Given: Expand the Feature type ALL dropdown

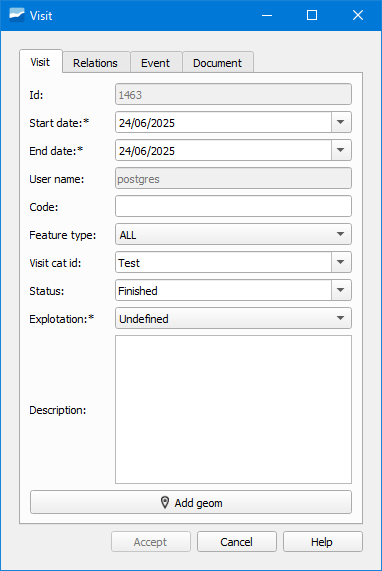Looking at the screenshot, I should click(x=233, y=235).
